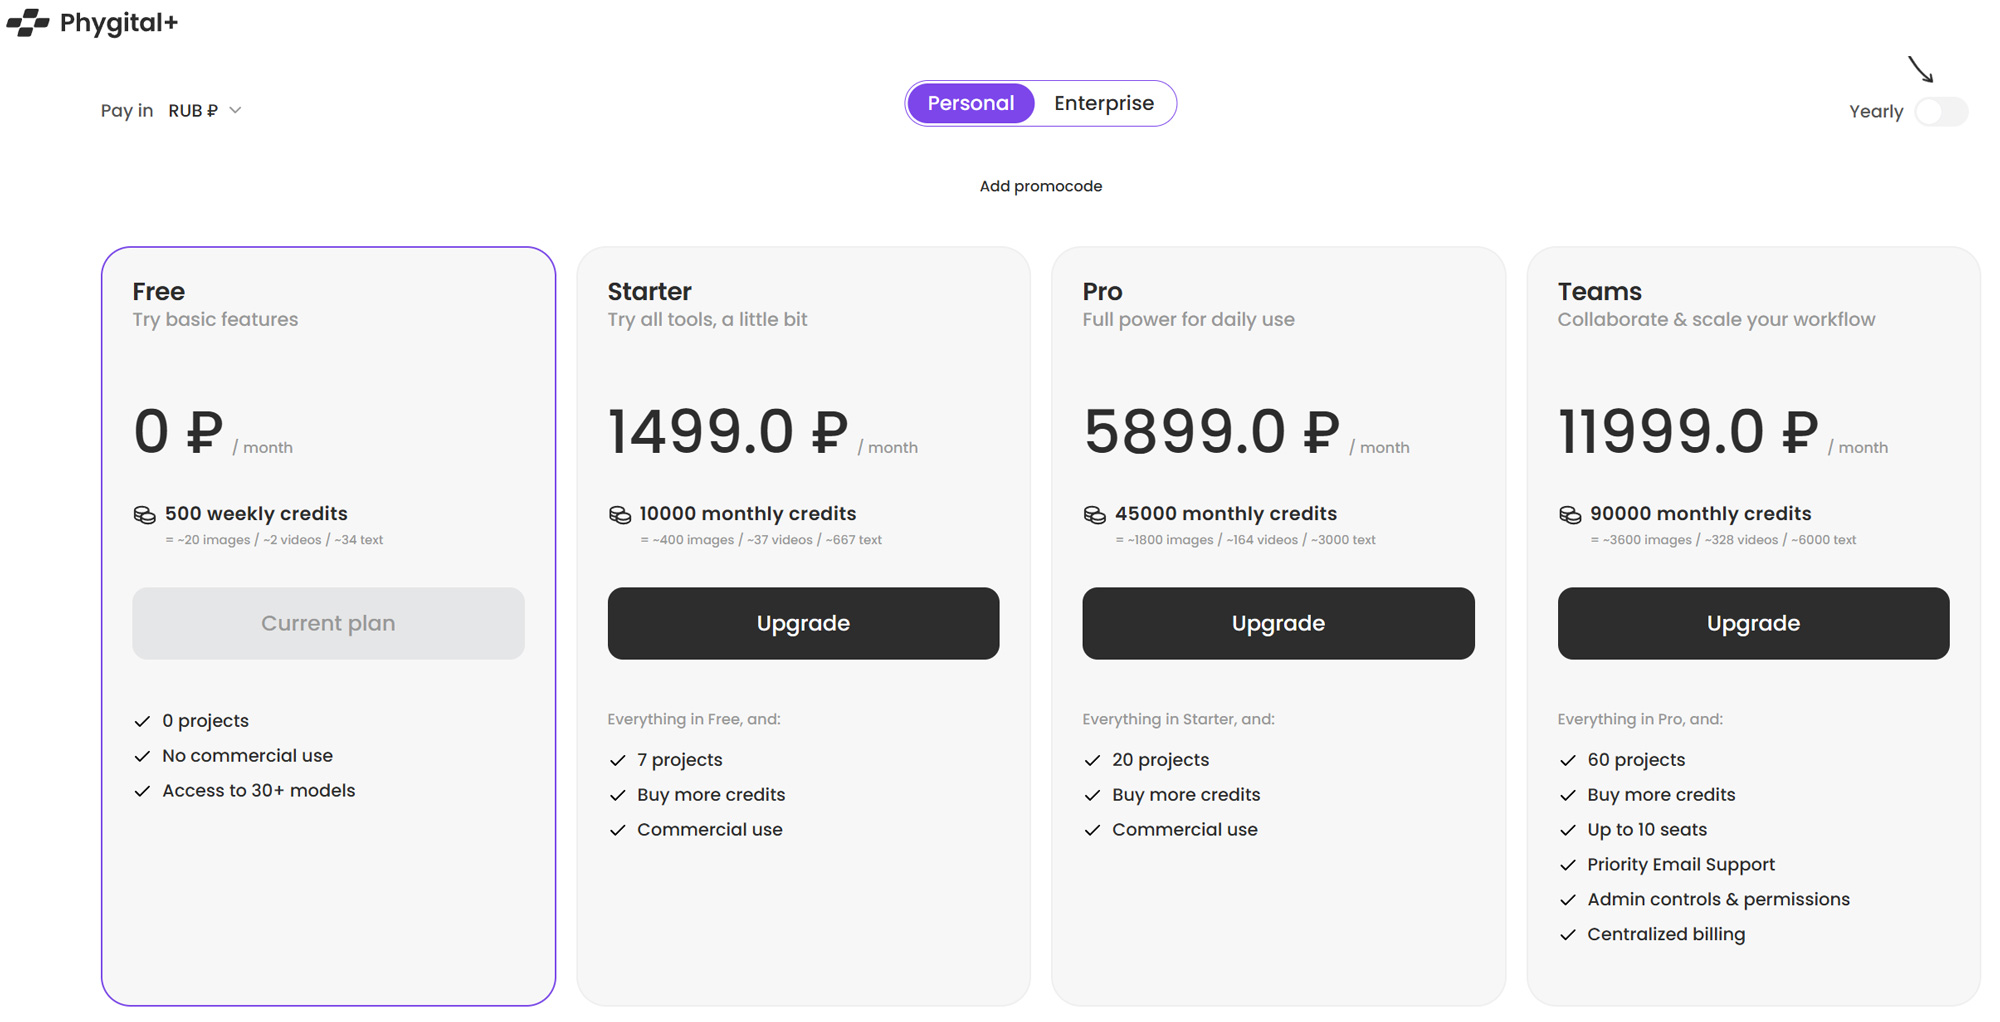
Task: Click the Starter plan credits coin icon
Action: coord(619,514)
